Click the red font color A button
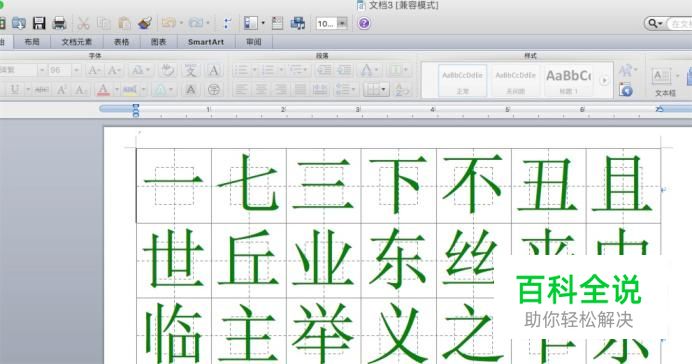This screenshot has width=692, height=364. (103, 90)
